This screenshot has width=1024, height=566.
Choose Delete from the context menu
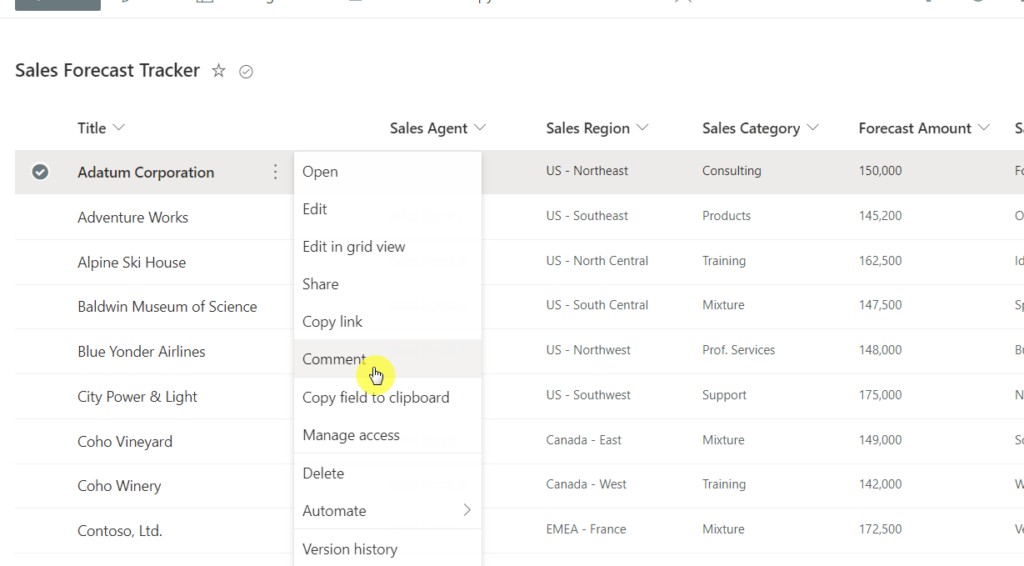coord(388,473)
